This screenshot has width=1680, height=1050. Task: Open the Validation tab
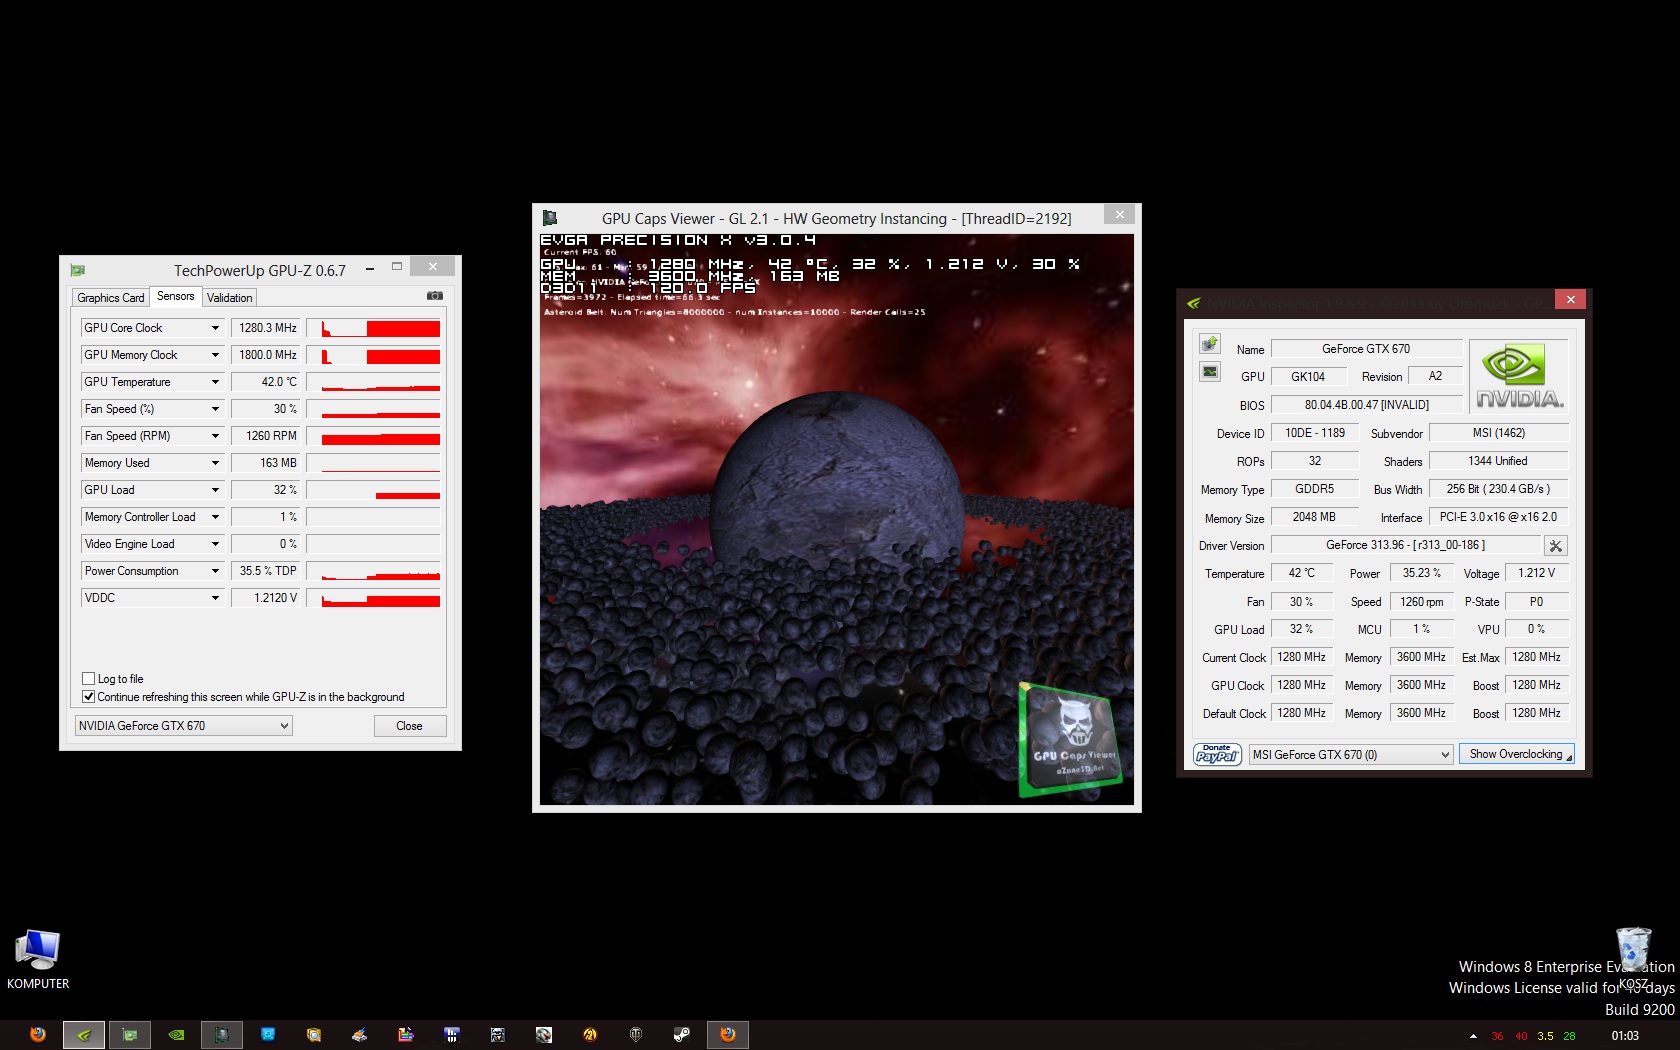pos(229,298)
